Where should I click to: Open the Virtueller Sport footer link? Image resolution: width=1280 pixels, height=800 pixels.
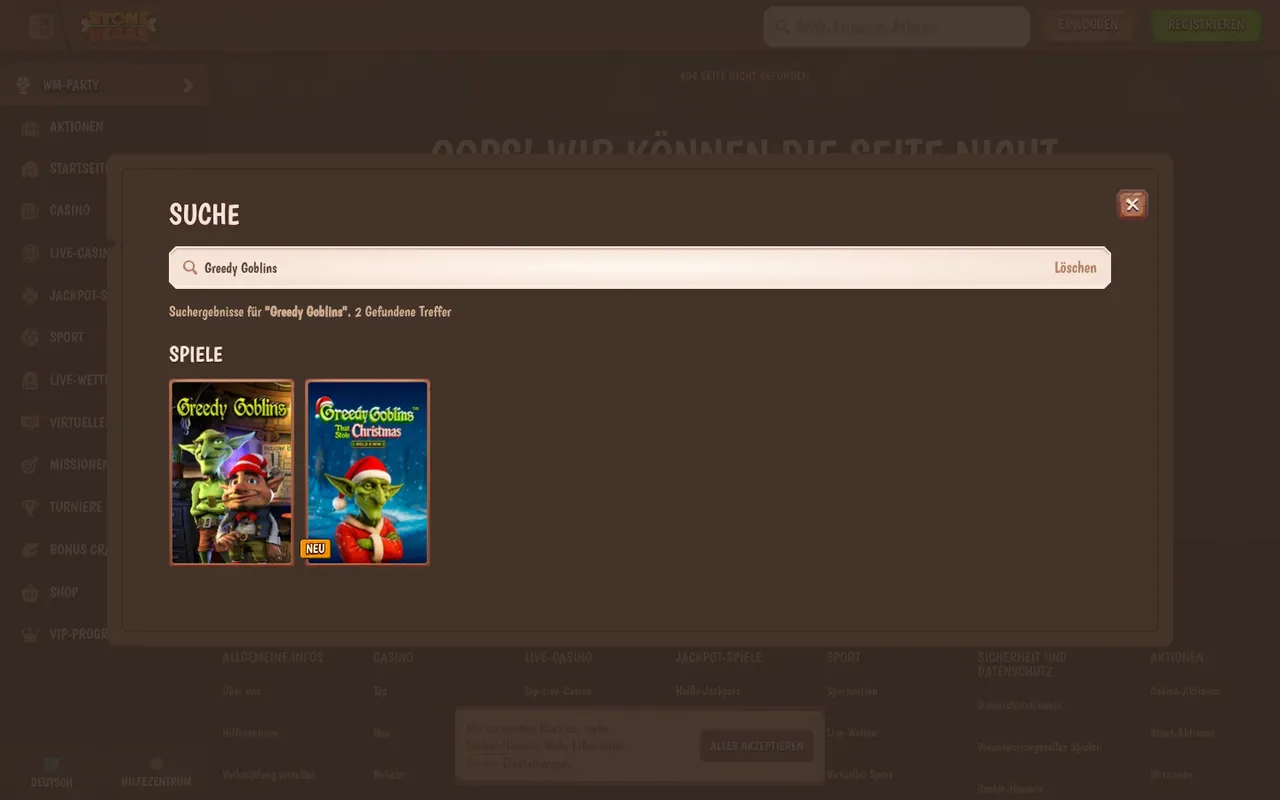[x=860, y=775]
